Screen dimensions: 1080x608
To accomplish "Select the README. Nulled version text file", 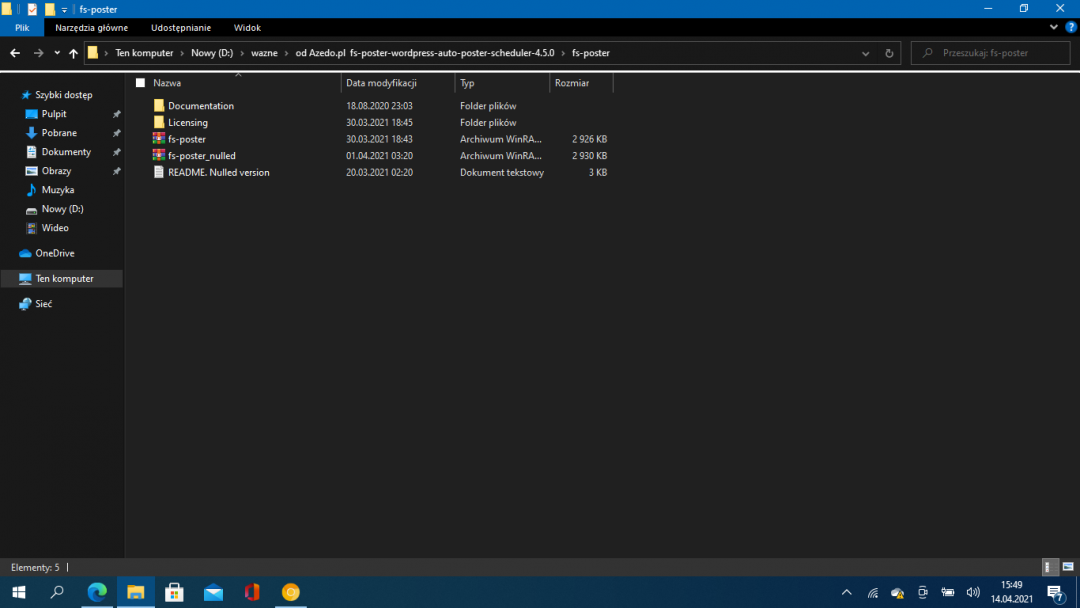I will point(218,173).
